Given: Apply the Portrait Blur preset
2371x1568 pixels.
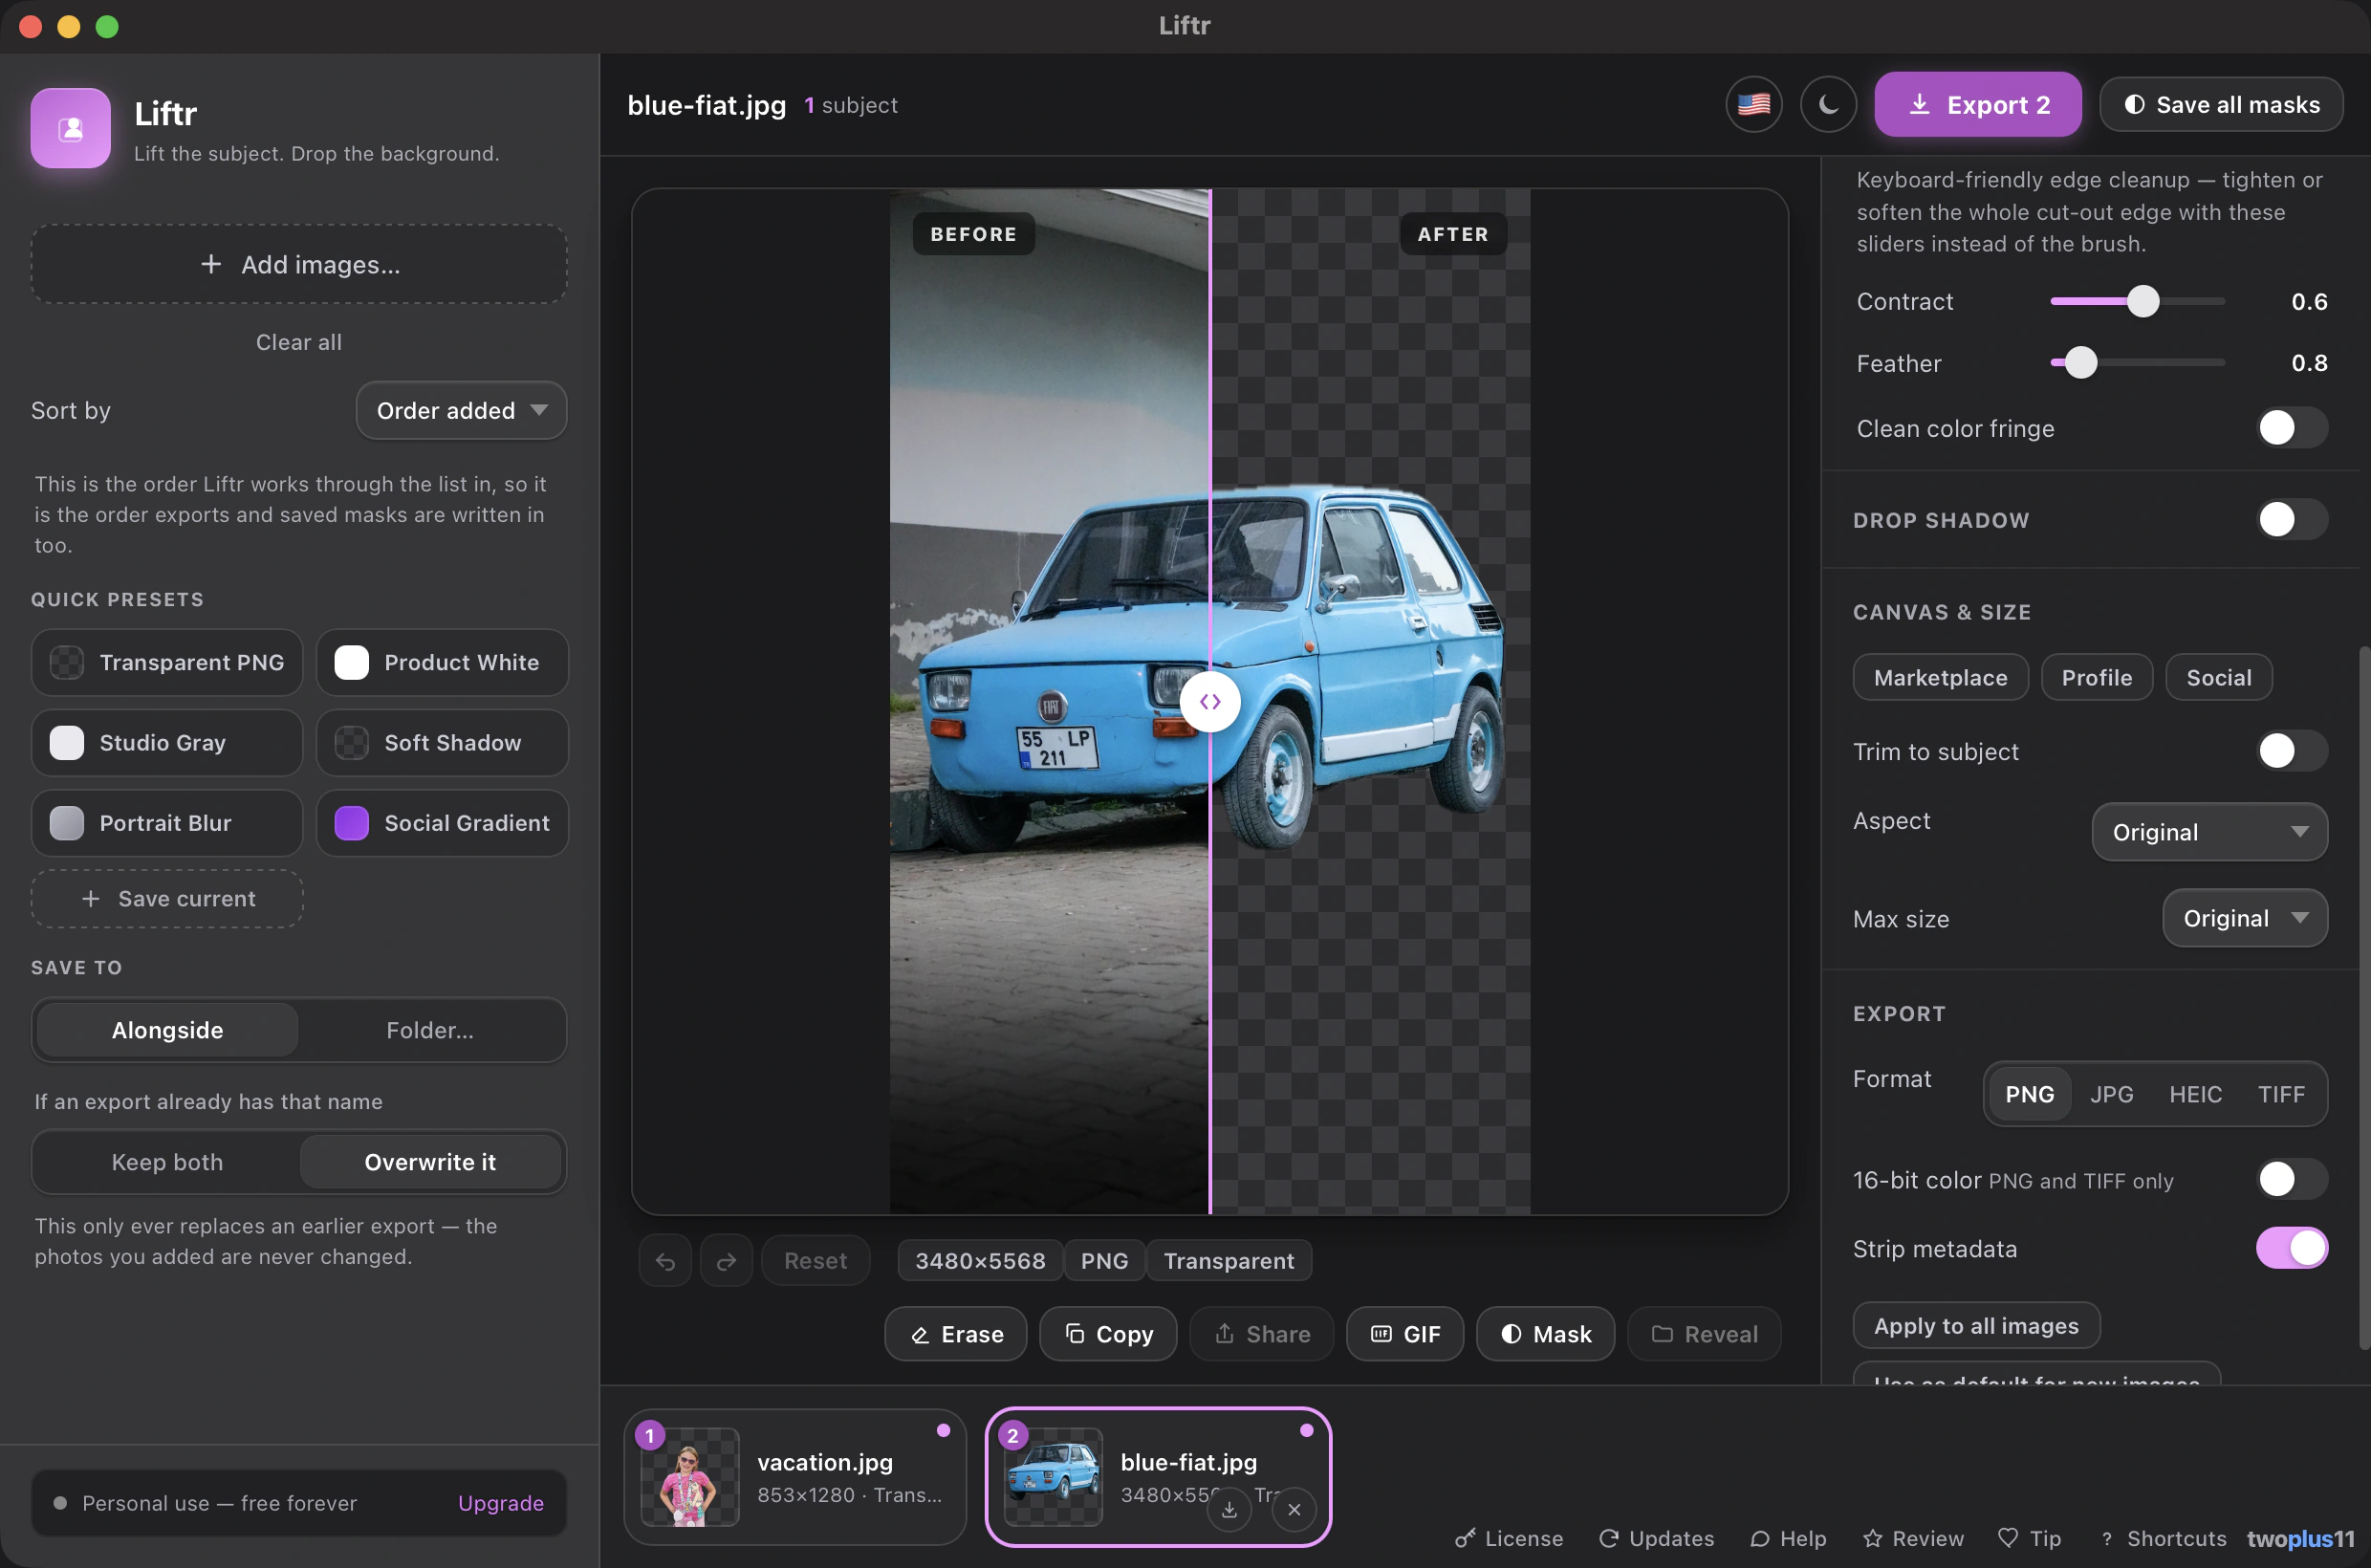Looking at the screenshot, I should 167,823.
